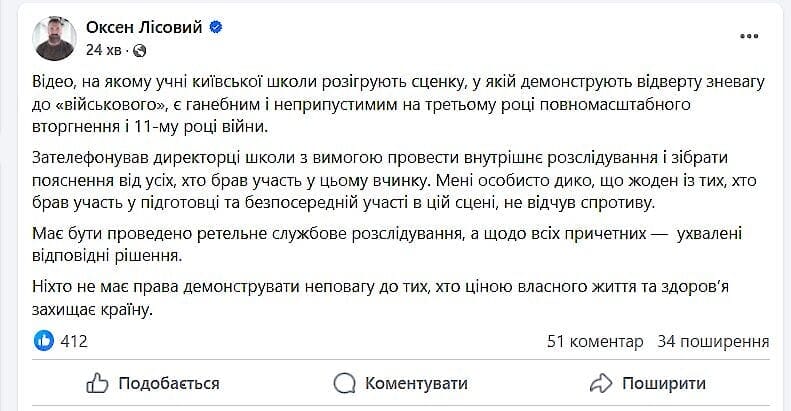Open the post's three-dot options menu

tap(749, 36)
